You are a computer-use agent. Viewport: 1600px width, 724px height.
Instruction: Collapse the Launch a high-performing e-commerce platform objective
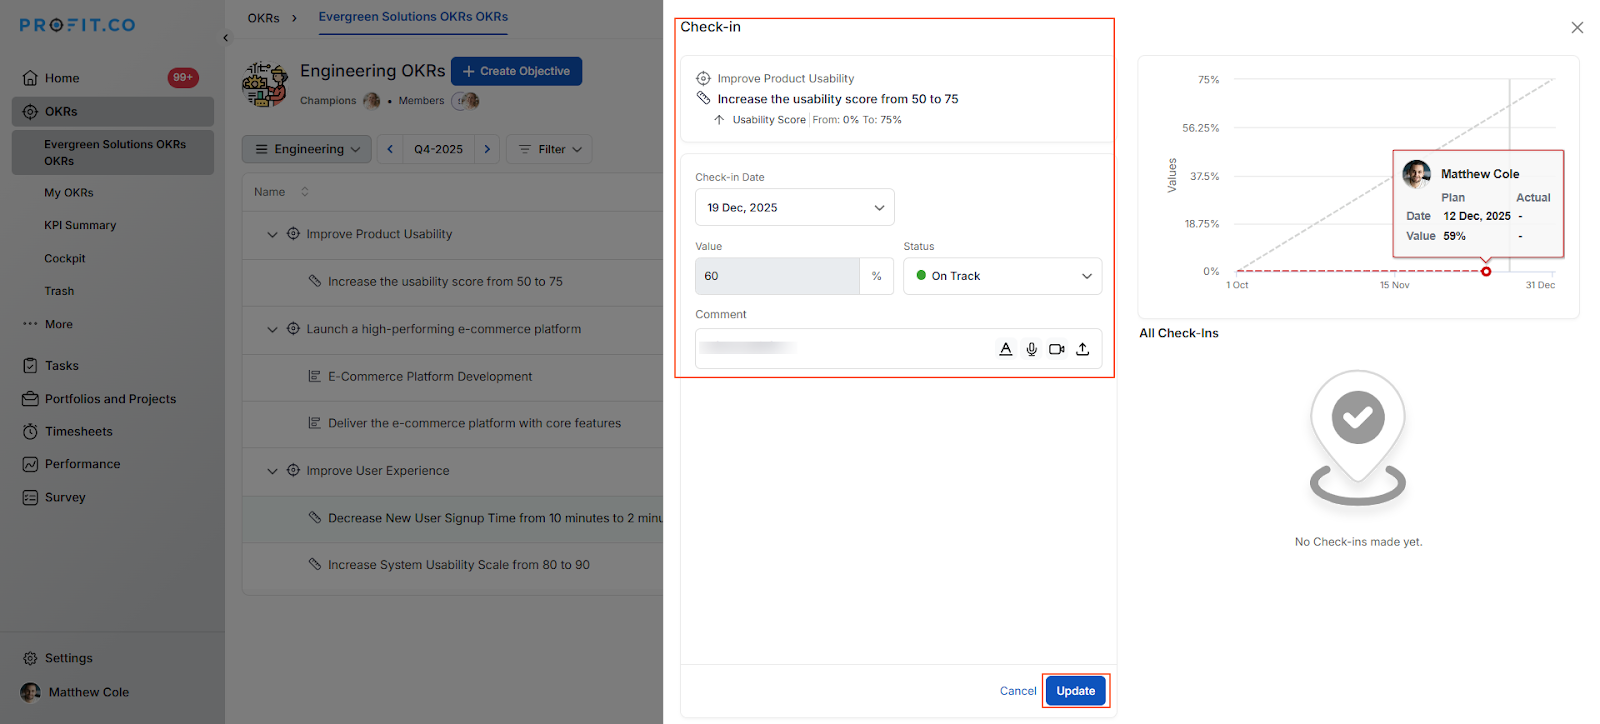(272, 329)
